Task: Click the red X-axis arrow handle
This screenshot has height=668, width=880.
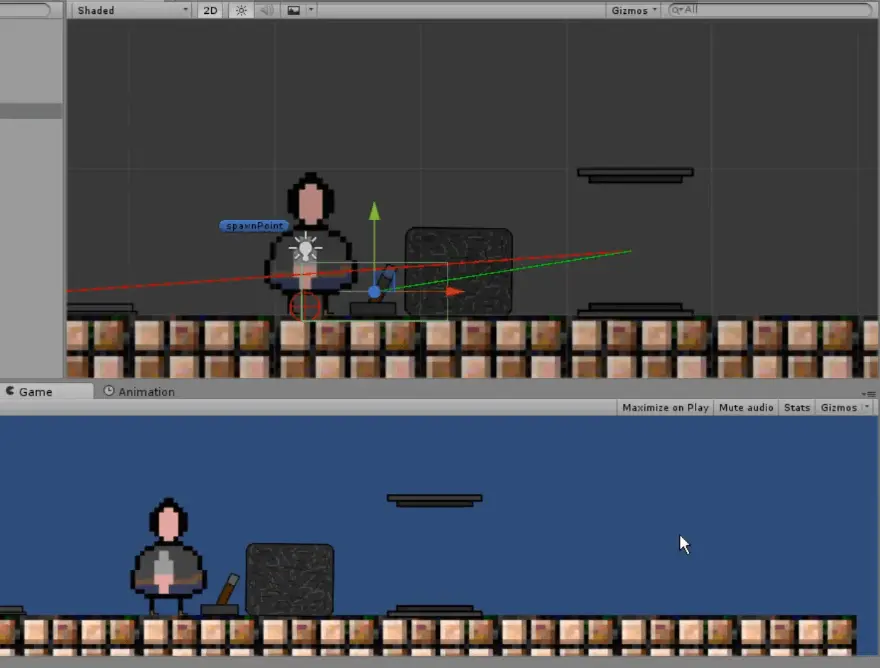Action: tap(455, 292)
